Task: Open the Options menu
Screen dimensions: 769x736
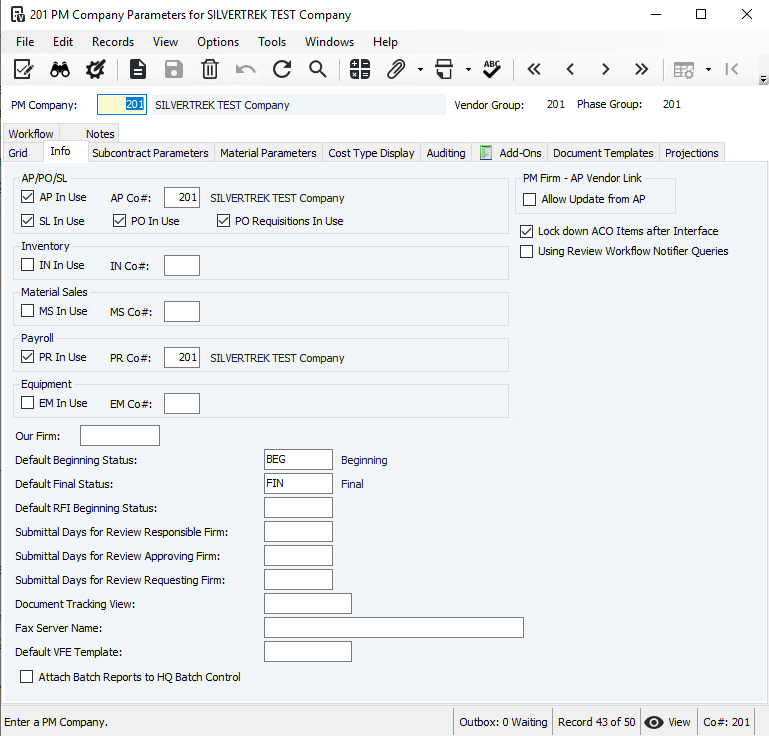Action: (218, 42)
